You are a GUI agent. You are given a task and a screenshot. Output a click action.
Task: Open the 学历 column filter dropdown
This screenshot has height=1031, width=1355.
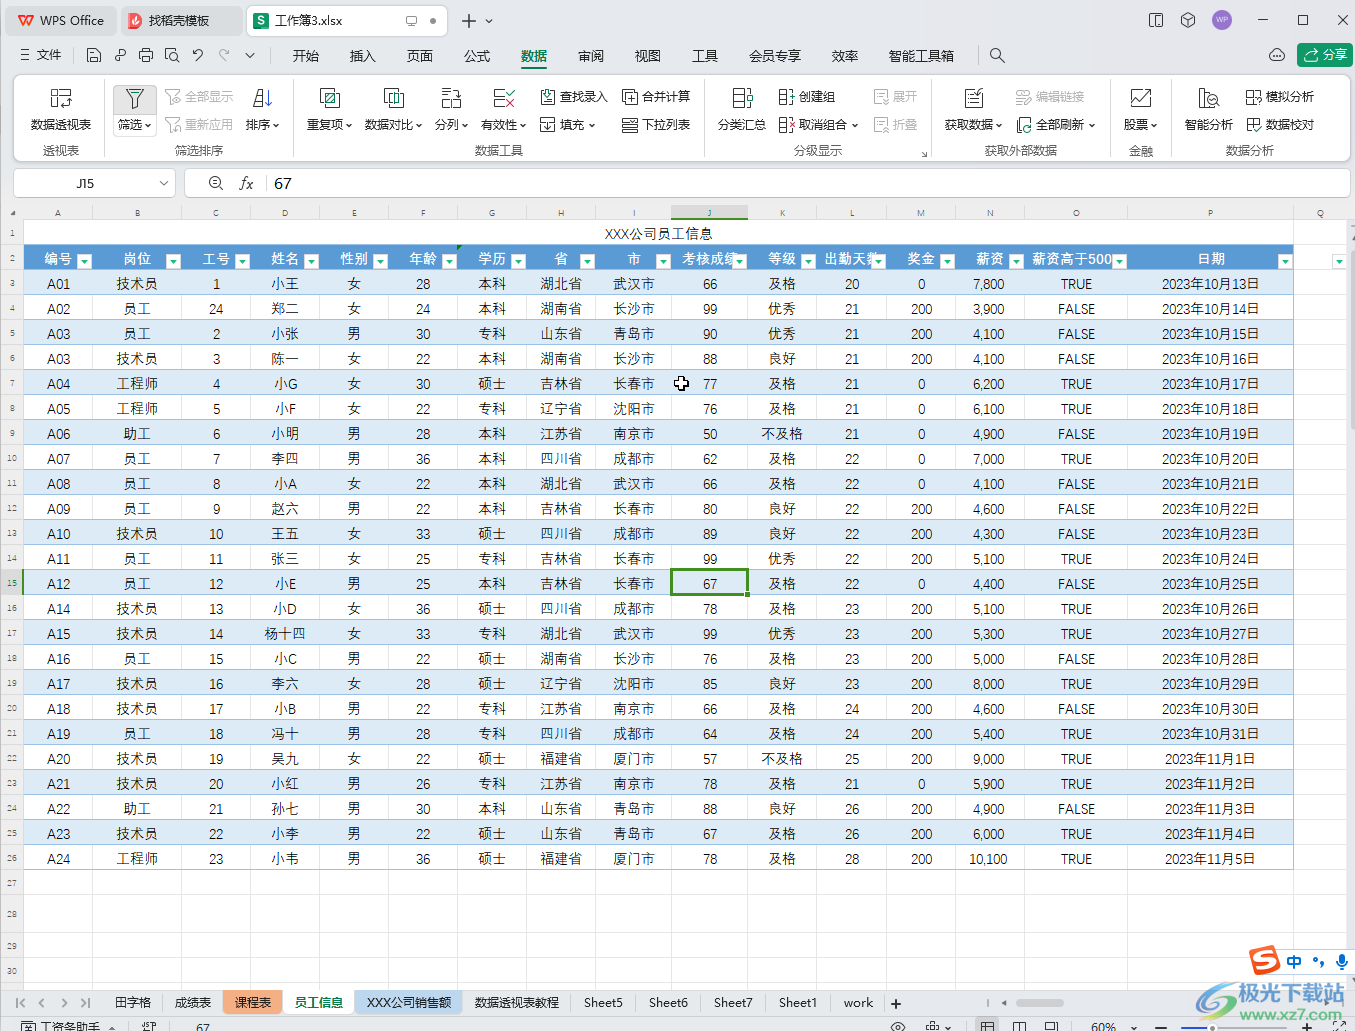coord(518,261)
